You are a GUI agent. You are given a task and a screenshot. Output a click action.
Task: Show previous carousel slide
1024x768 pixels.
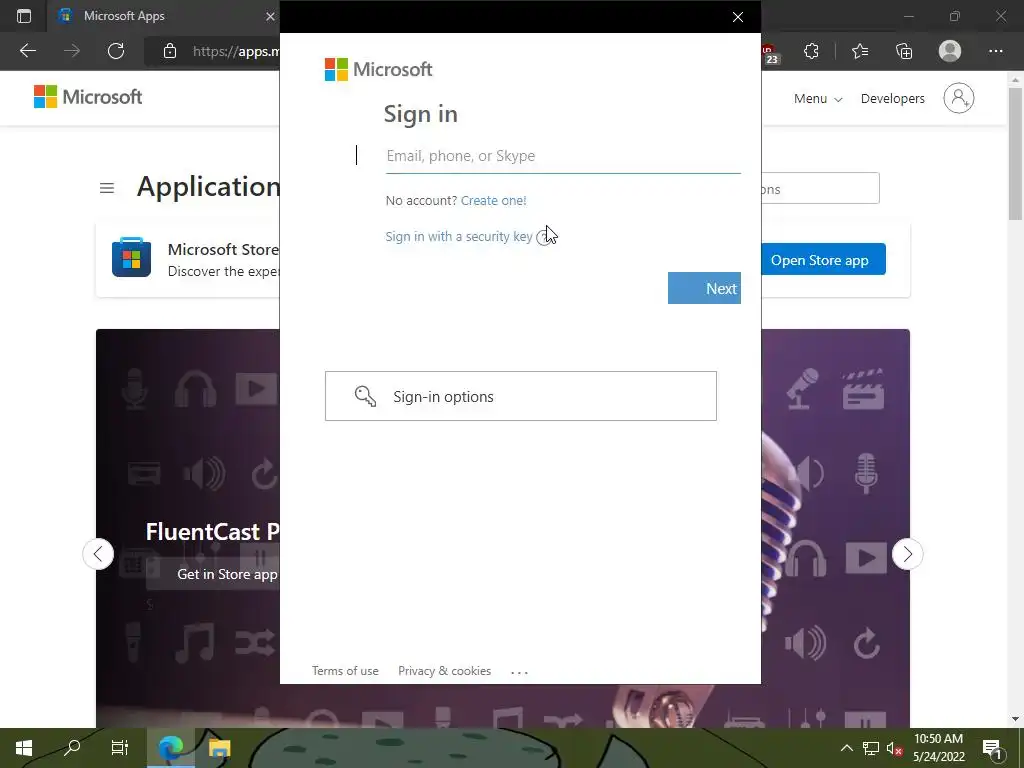(98, 554)
